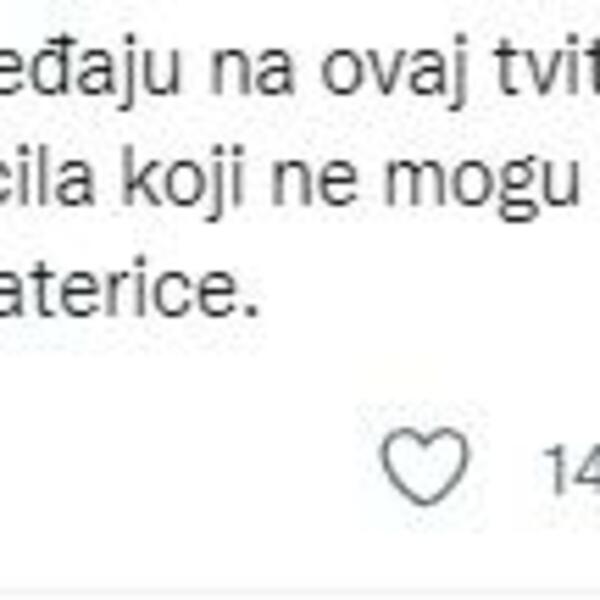The width and height of the screenshot is (600, 600).
Task: Click the white area beneath the heart icon
Action: pos(426,555)
